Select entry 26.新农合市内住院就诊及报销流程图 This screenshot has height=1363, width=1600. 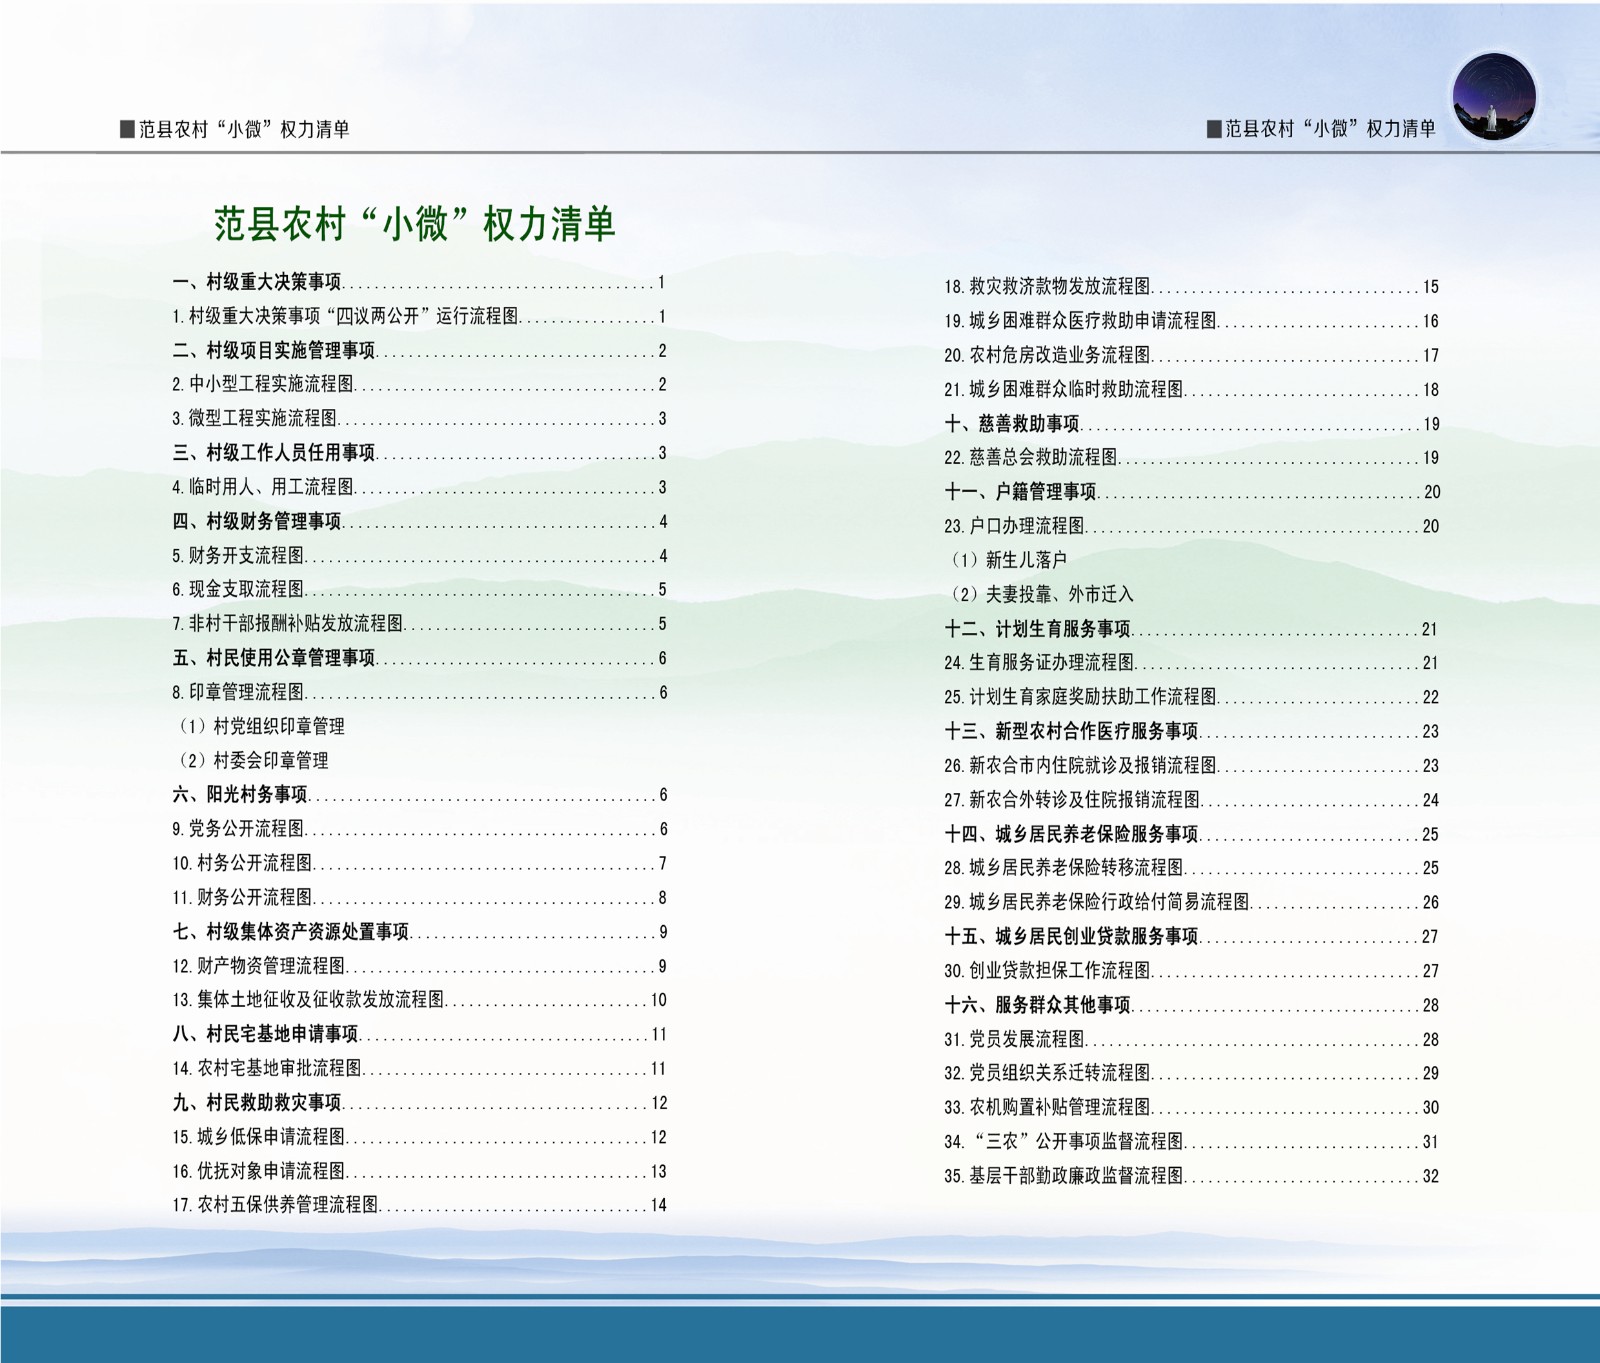tap(1192, 766)
